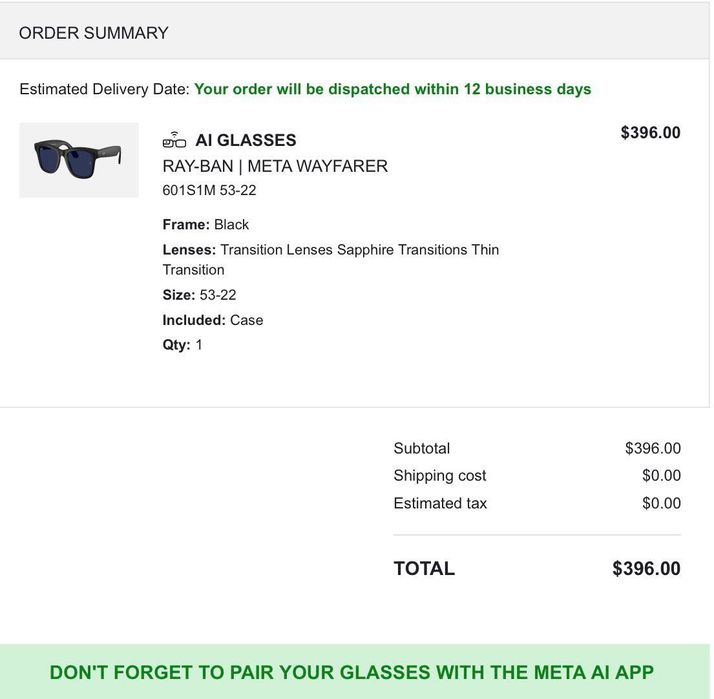Click the dispatch within 12 business days notice

tap(392, 89)
